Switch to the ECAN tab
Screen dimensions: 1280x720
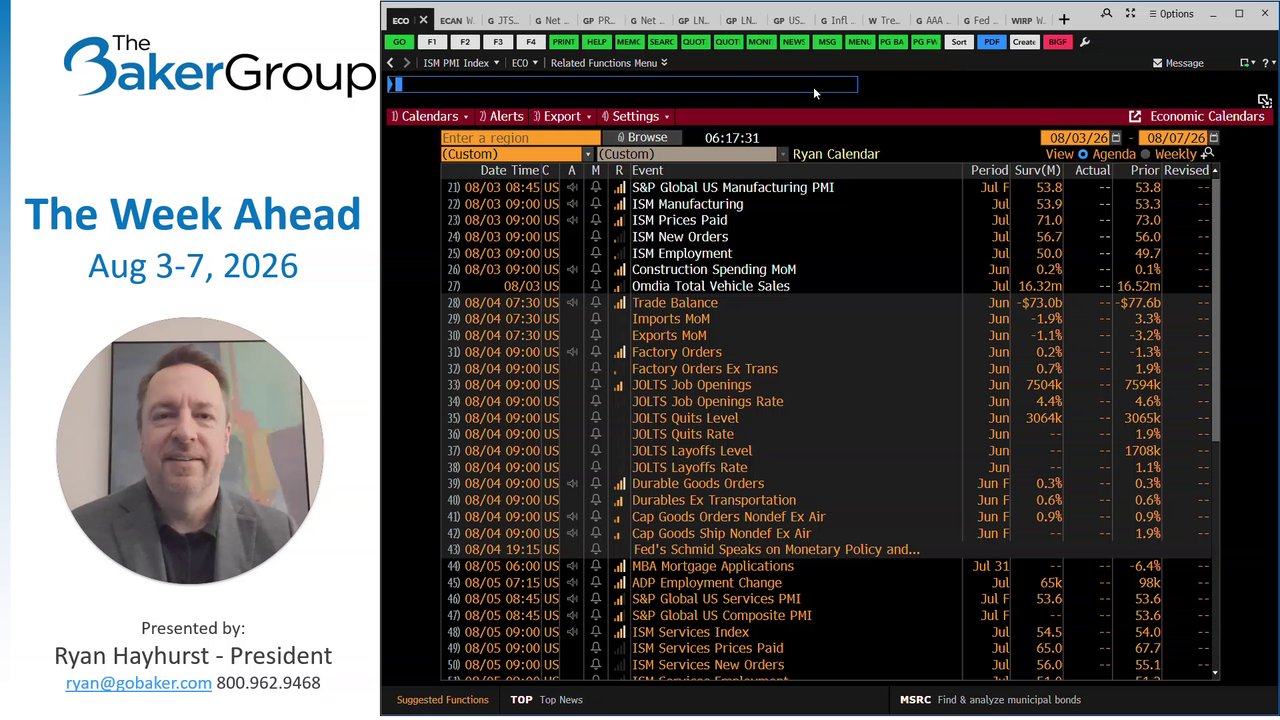point(457,20)
